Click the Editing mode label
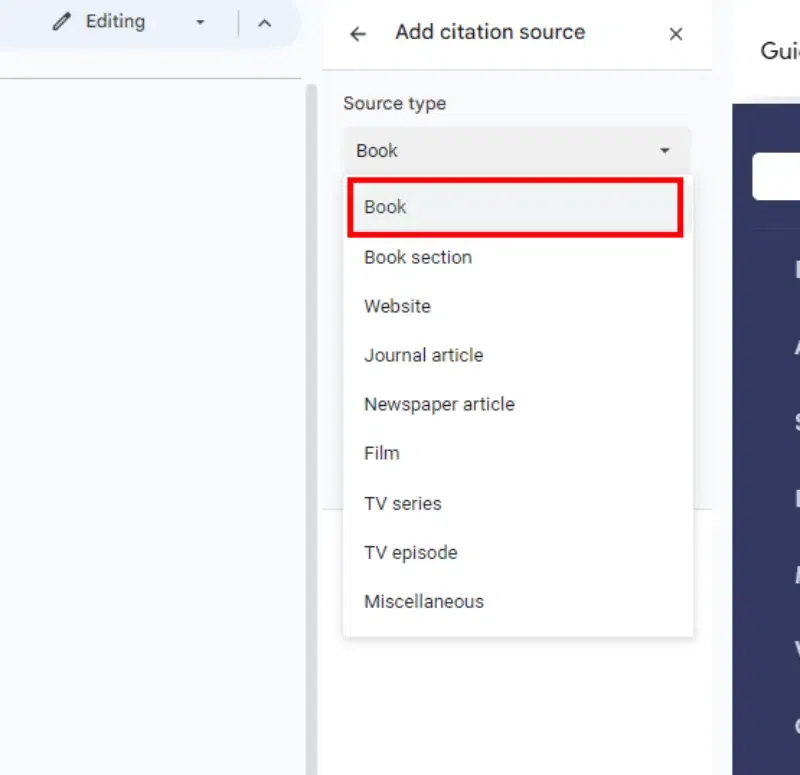The image size is (800, 775). click(115, 22)
